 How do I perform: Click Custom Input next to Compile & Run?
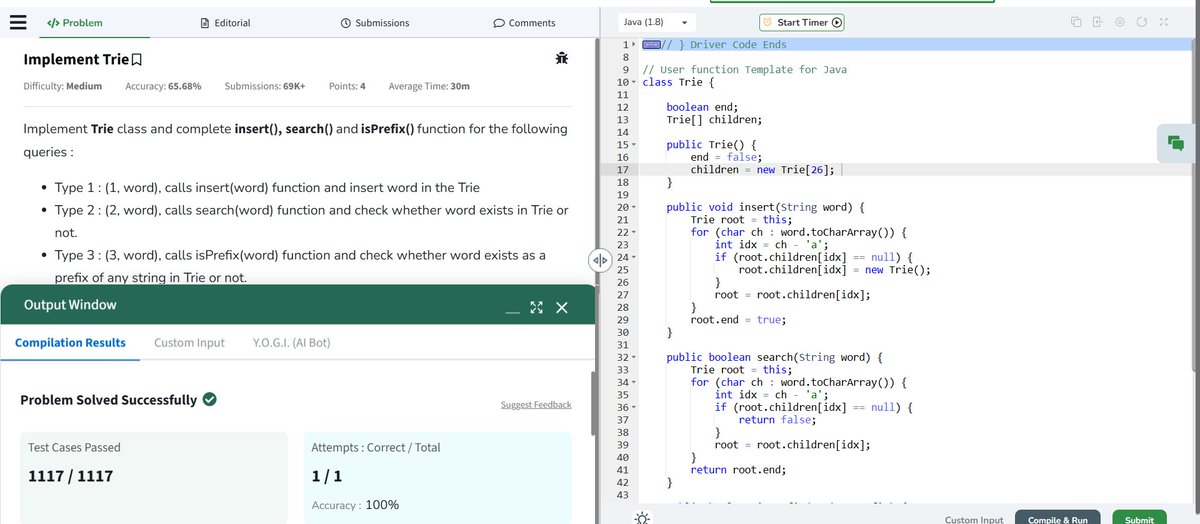click(974, 520)
